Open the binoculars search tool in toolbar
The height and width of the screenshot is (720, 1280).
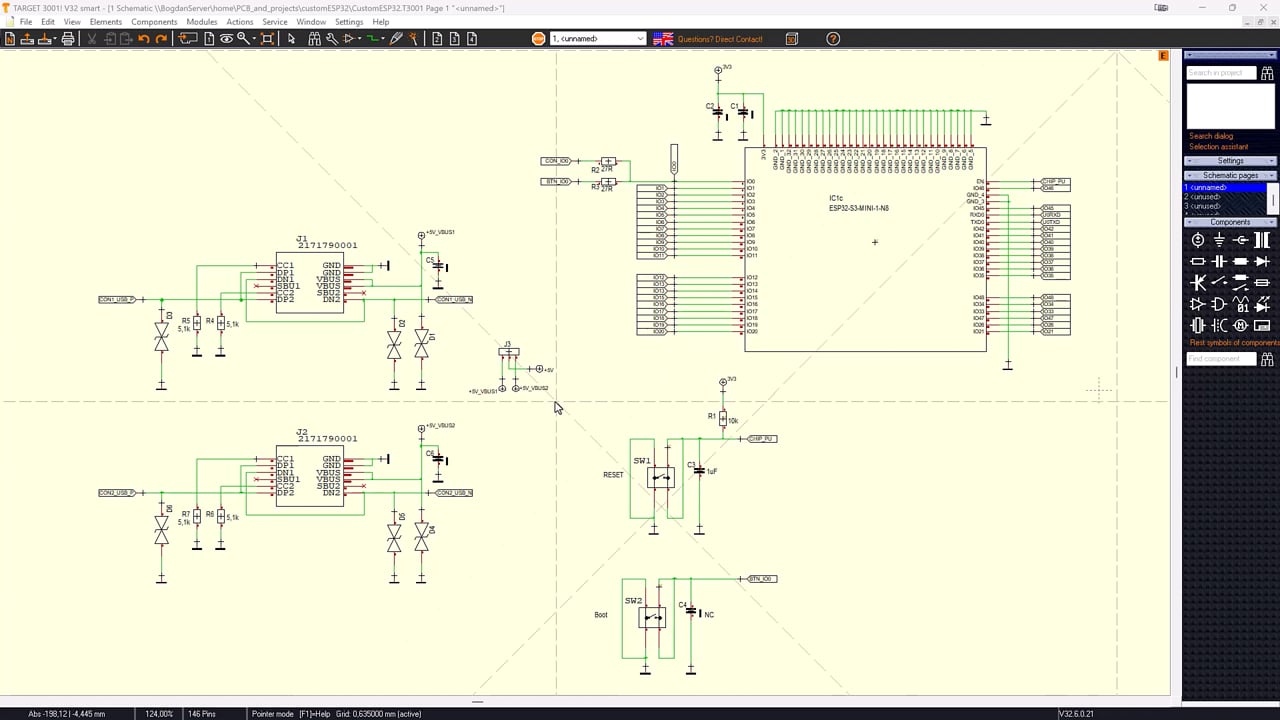click(314, 39)
